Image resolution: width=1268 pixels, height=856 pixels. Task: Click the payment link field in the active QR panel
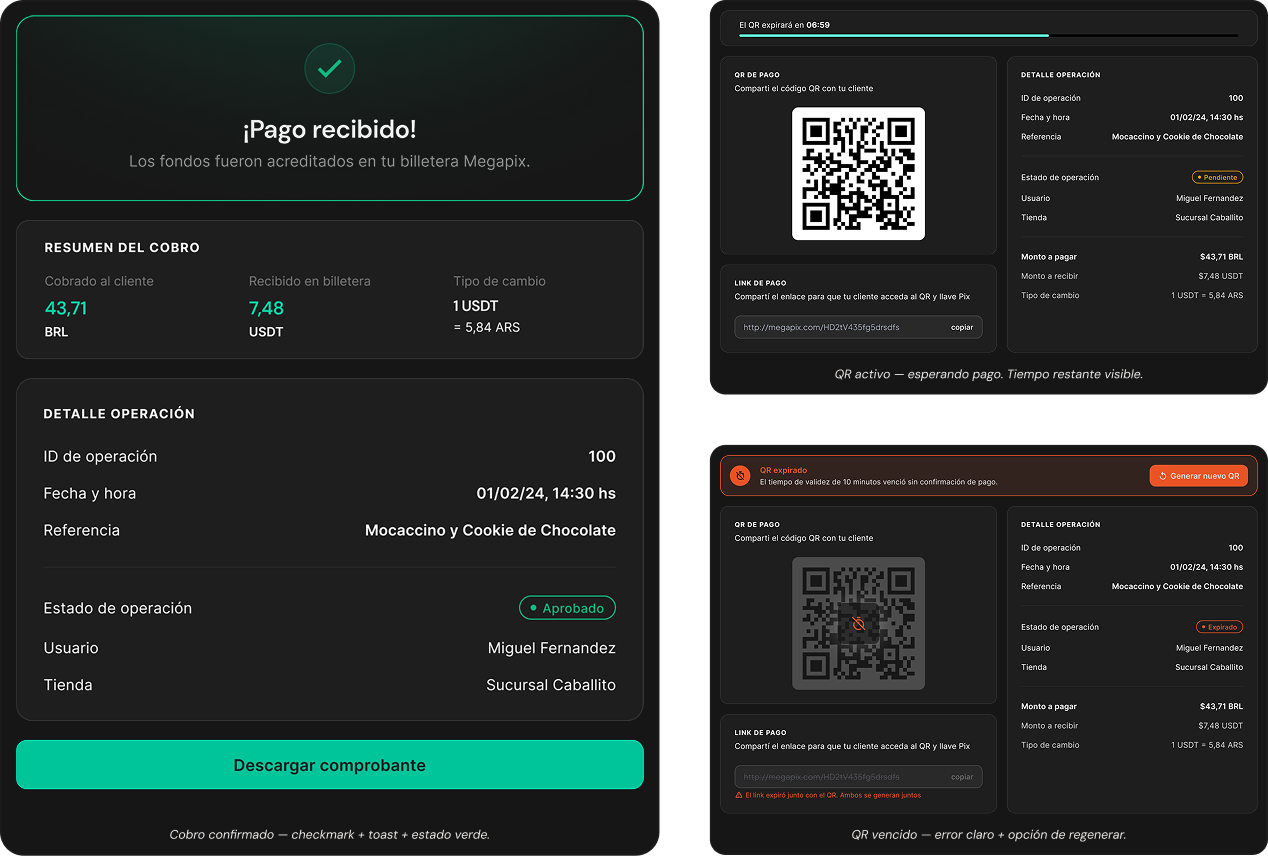858,327
